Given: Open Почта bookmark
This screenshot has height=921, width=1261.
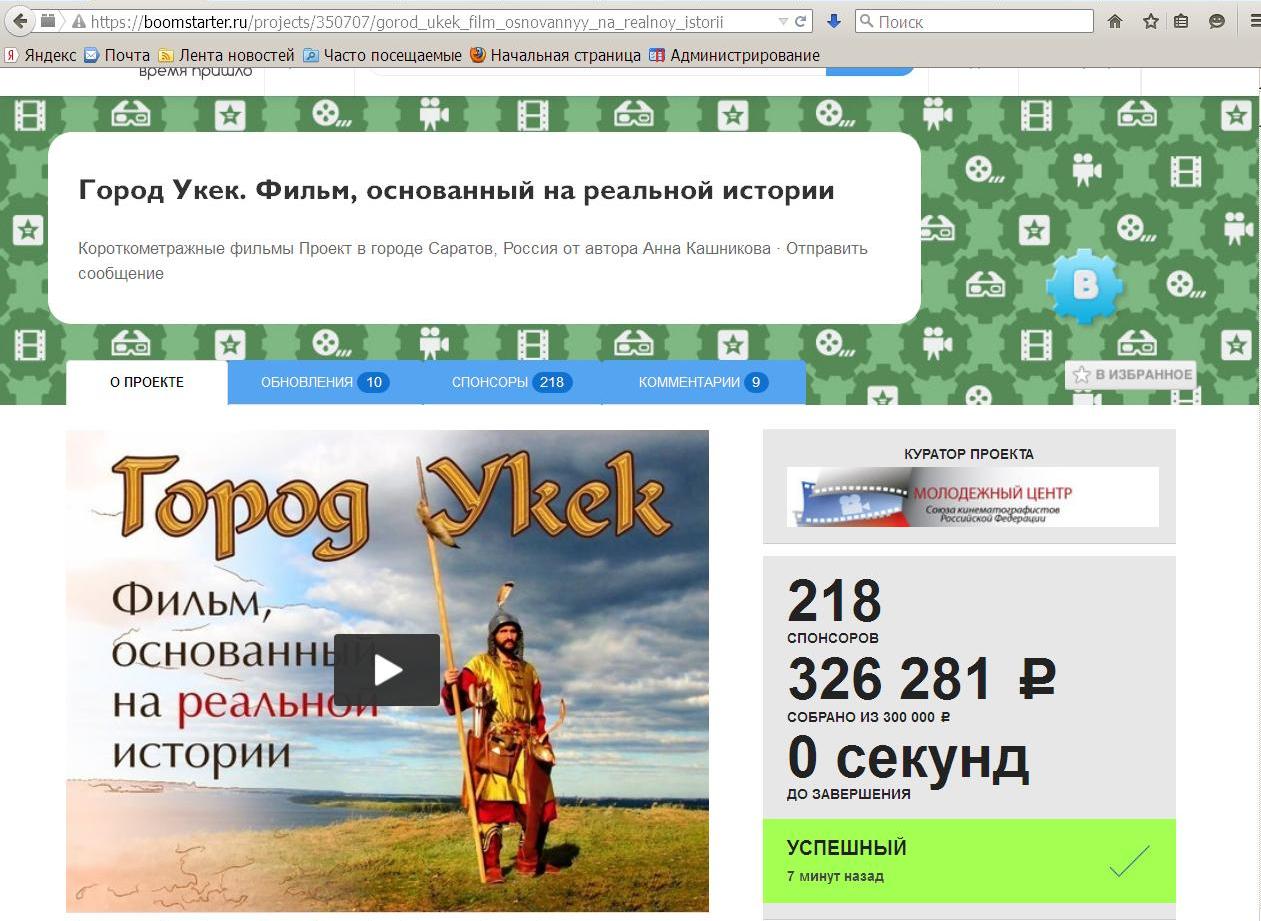Looking at the screenshot, I should [x=117, y=56].
